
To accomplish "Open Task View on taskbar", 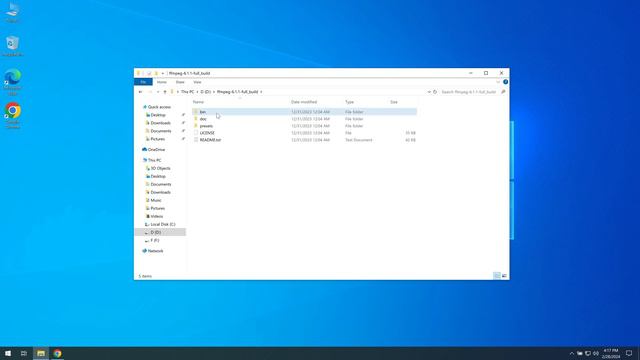I will click(24, 353).
